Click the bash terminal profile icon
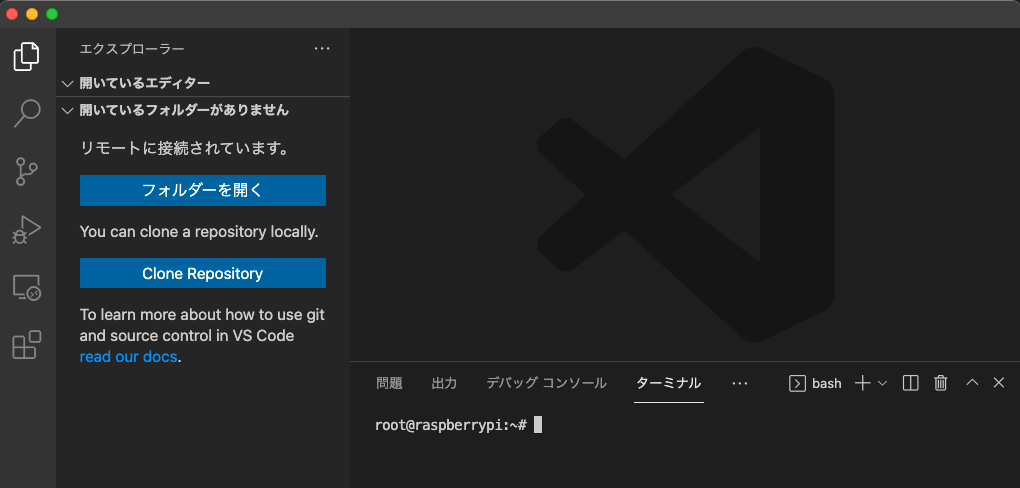This screenshot has height=488, width=1020. coord(798,383)
